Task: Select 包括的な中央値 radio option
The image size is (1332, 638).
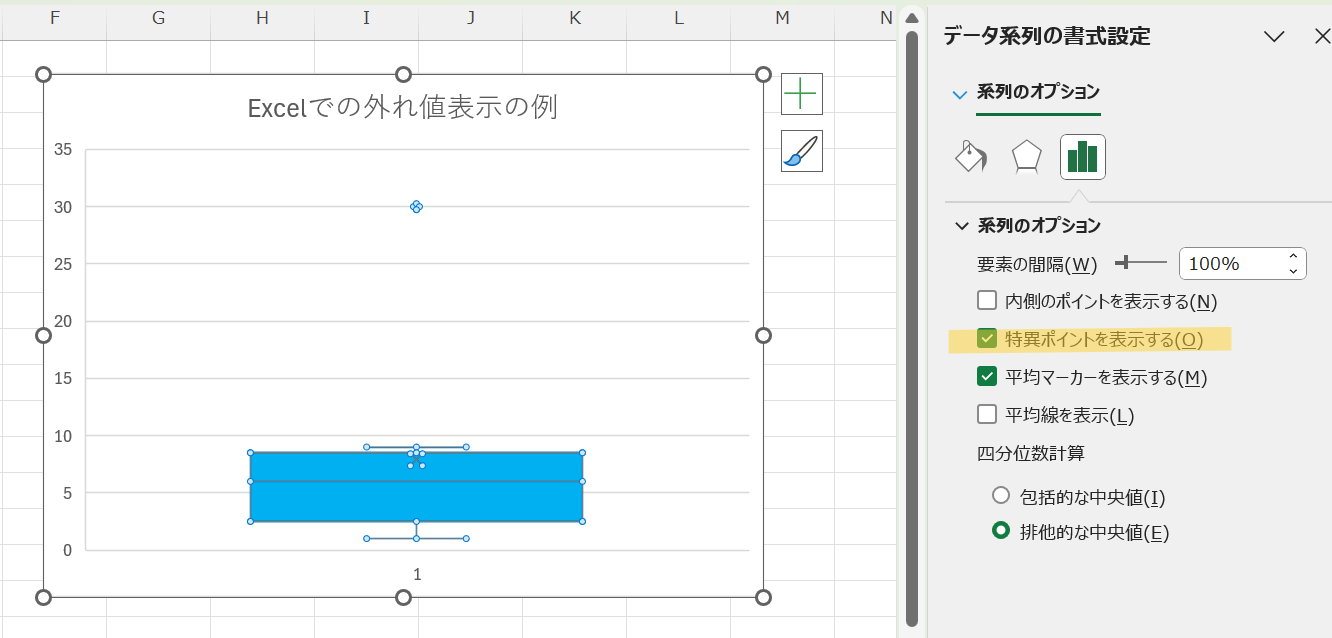Action: 1001,496
